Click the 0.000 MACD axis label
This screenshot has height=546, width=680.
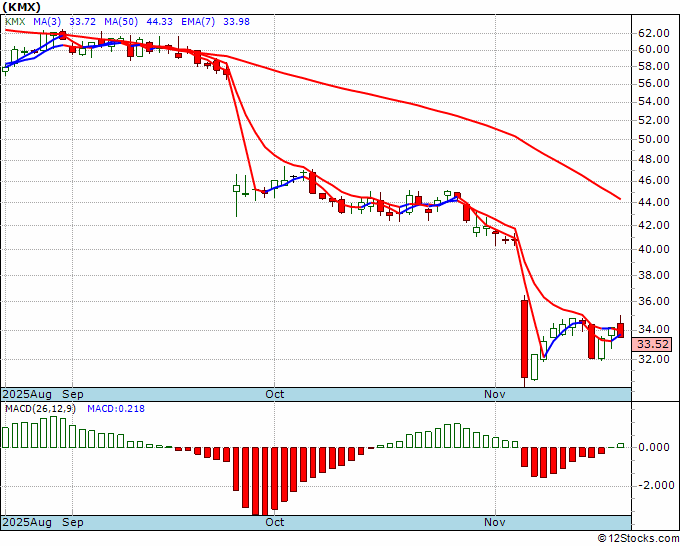click(654, 447)
